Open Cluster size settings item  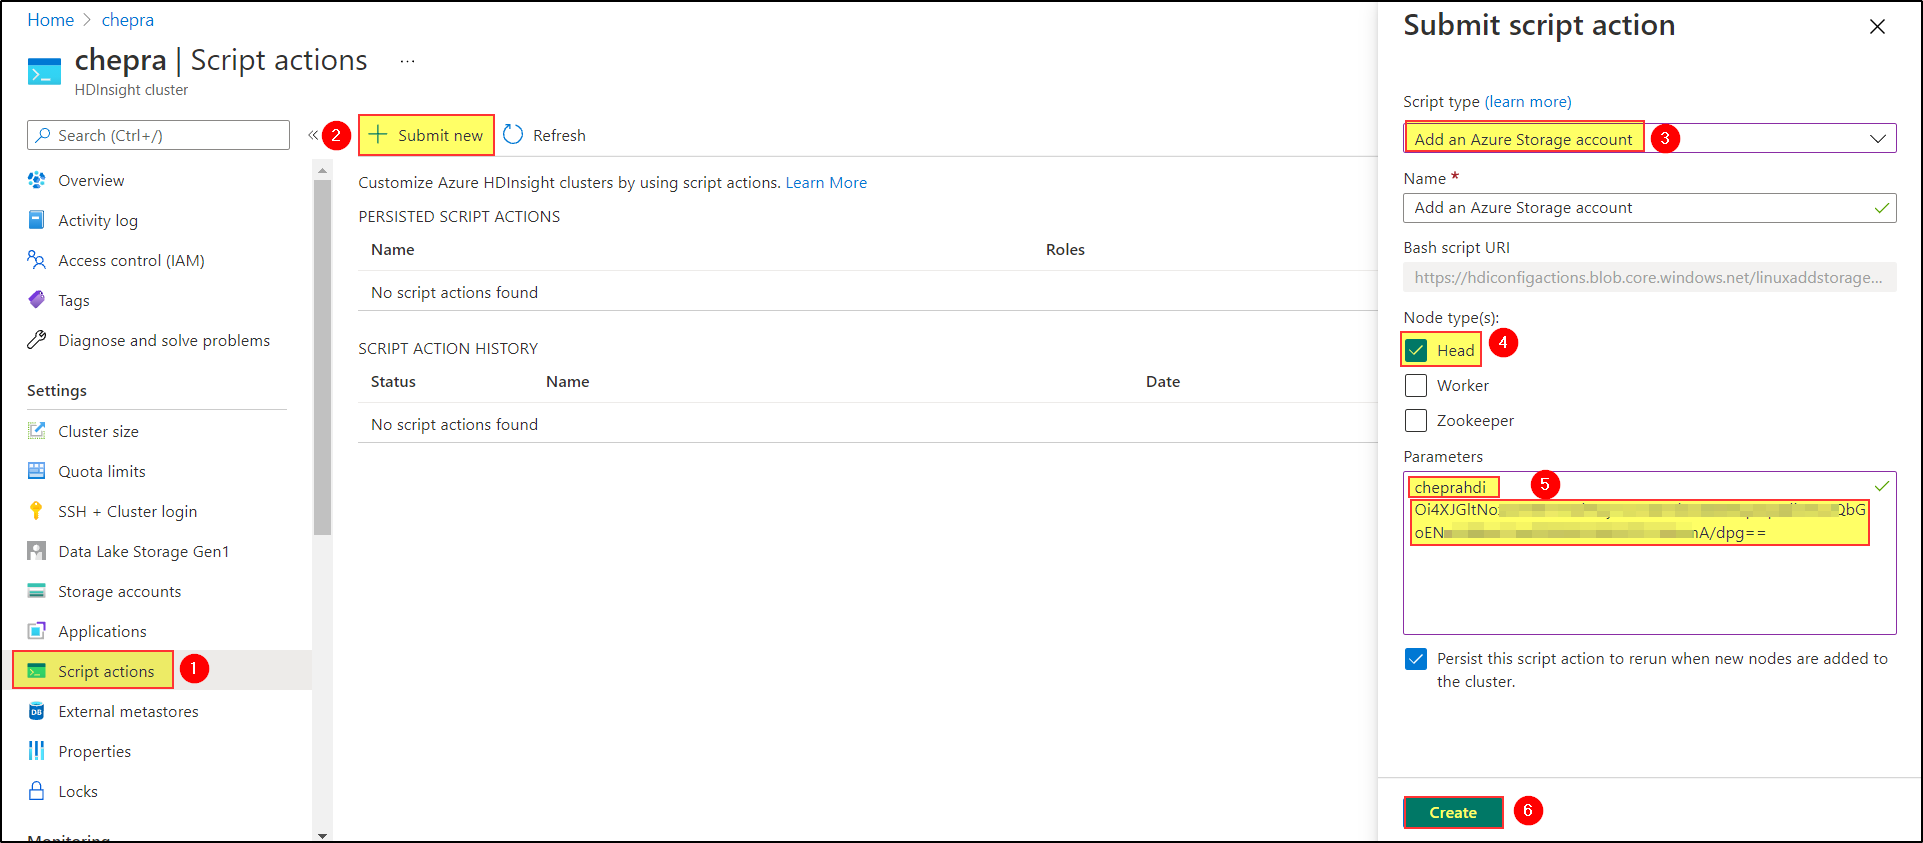[98, 431]
